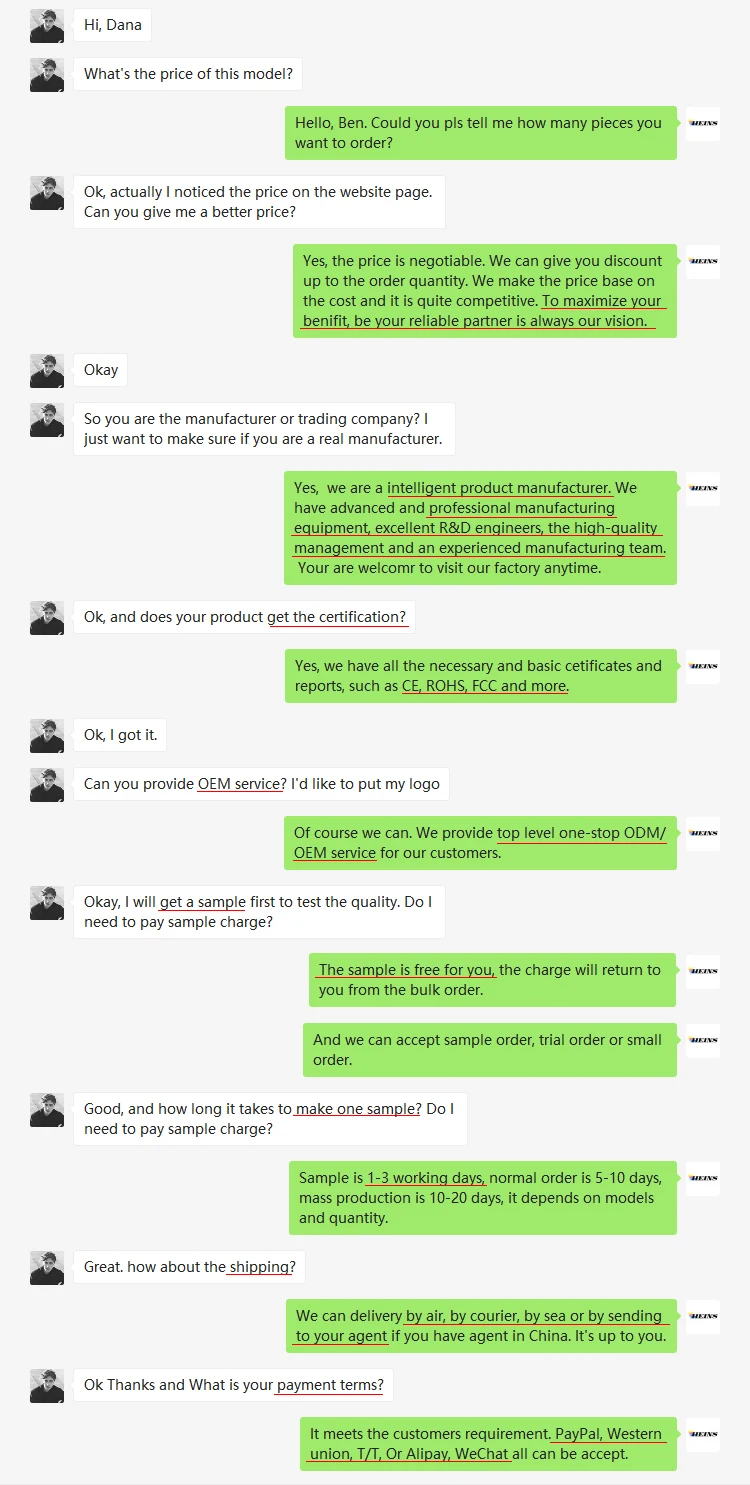Click the underlined "The sample is free for you" text

(x=406, y=970)
